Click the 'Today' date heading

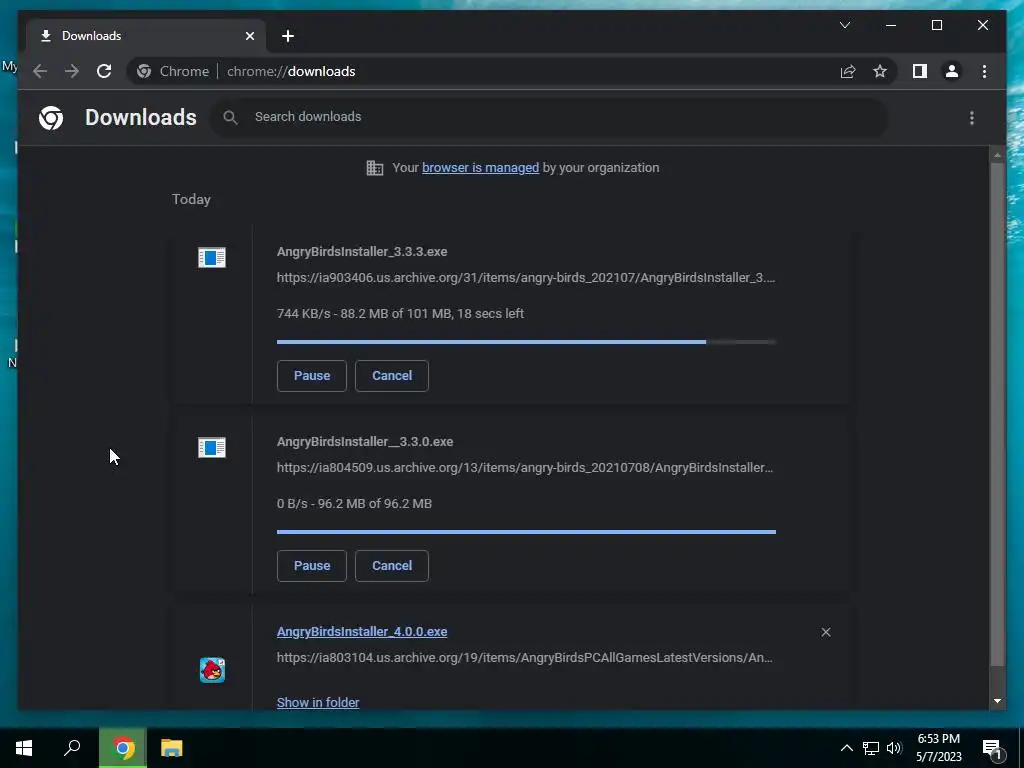191,199
